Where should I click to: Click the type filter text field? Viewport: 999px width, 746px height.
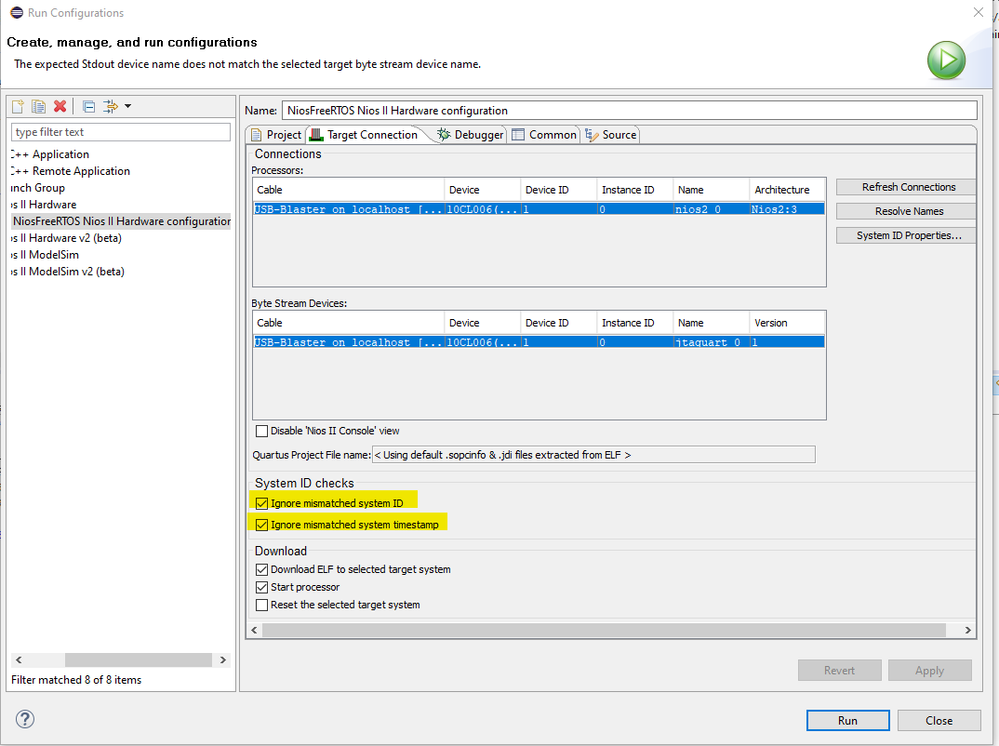[x=120, y=132]
